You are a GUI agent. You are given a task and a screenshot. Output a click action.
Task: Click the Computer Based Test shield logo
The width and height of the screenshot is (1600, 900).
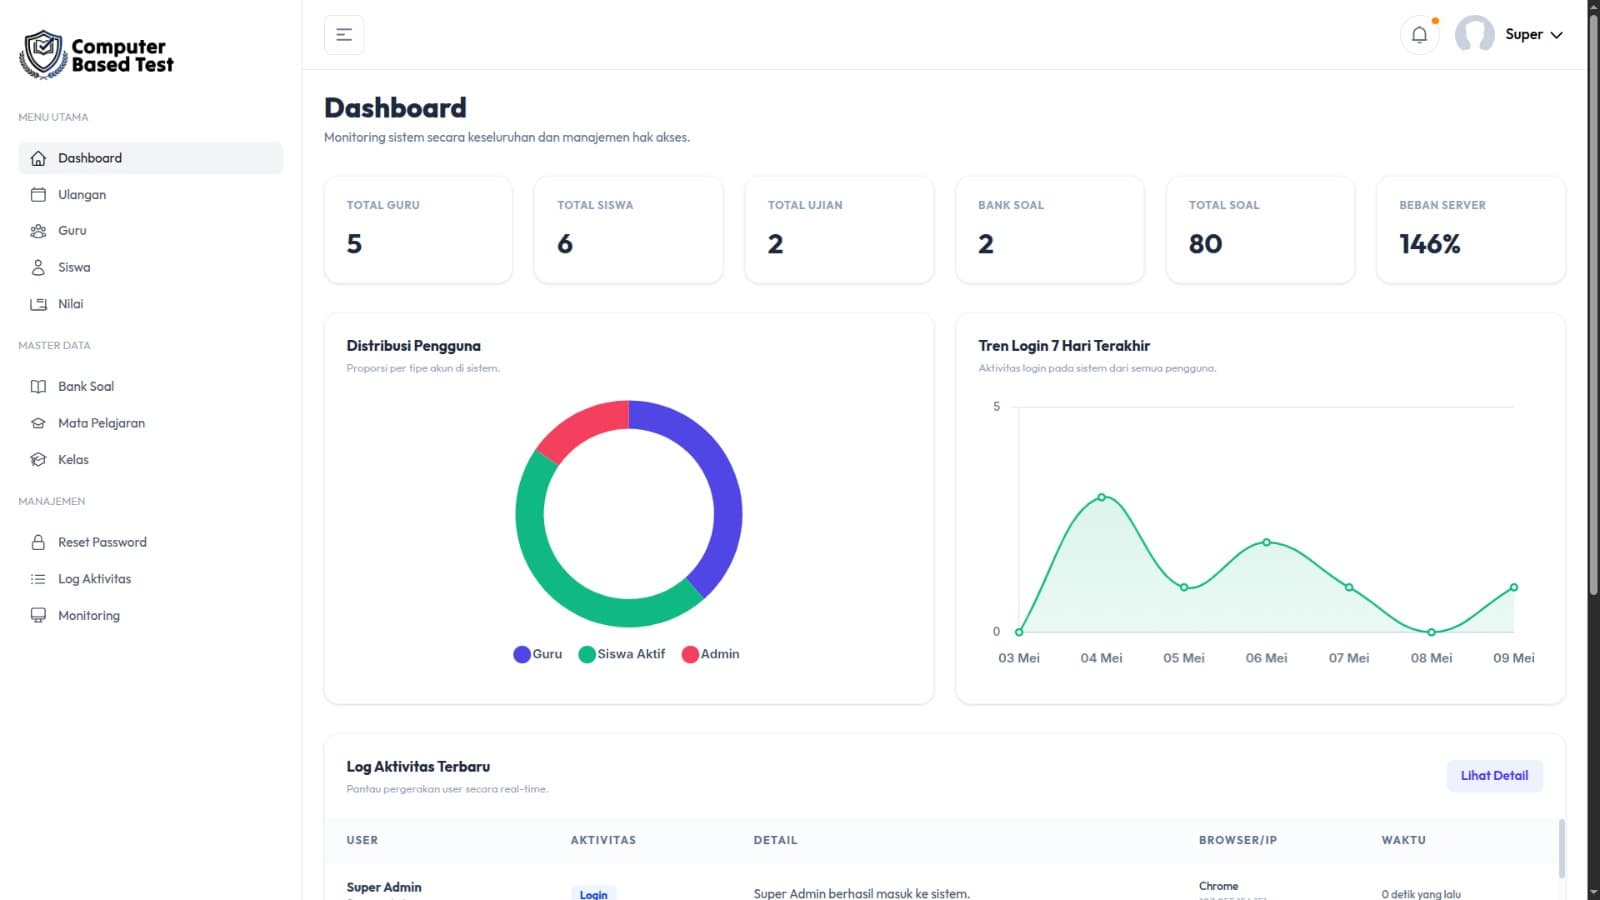[43, 54]
